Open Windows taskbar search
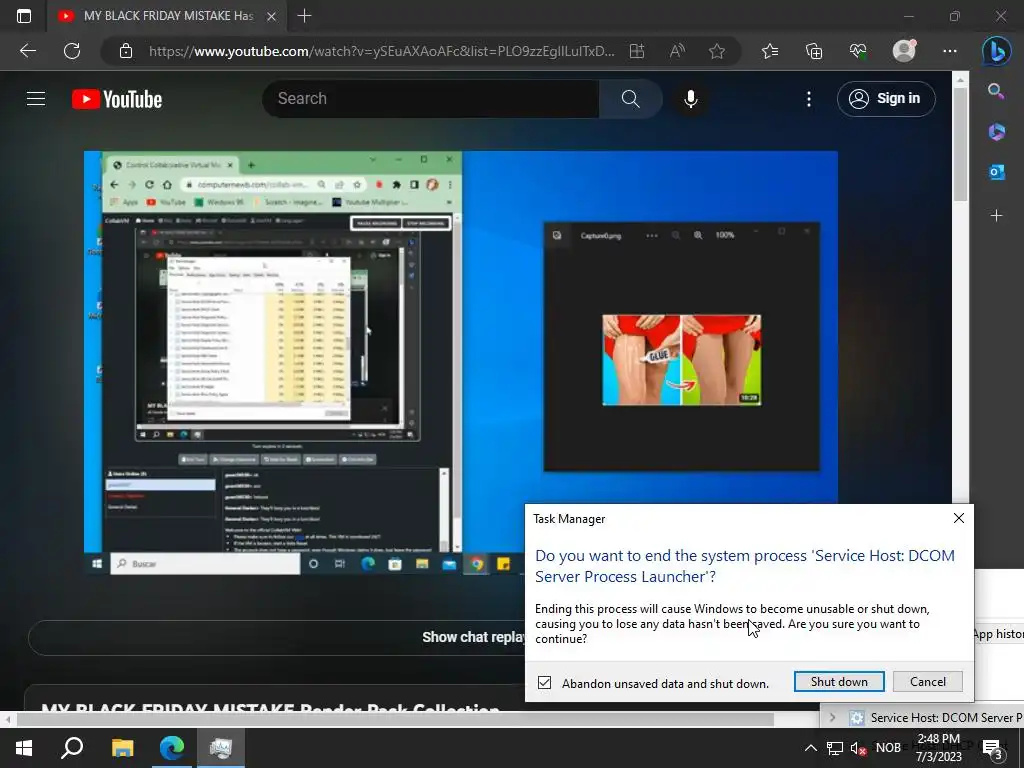The width and height of the screenshot is (1024, 768). click(x=72, y=748)
